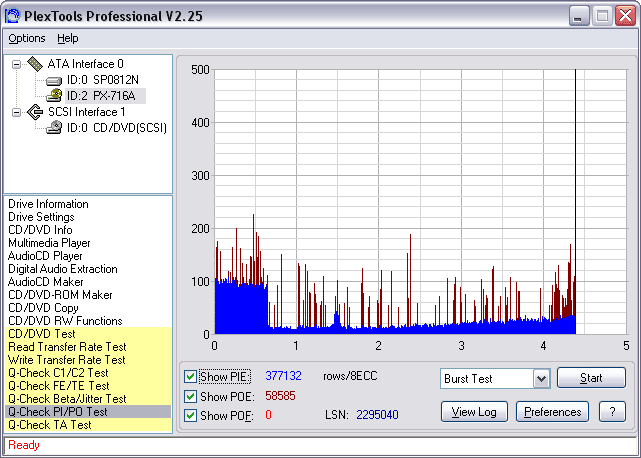
Task: Click the PlexTools app icon in title bar
Action: click(12, 16)
